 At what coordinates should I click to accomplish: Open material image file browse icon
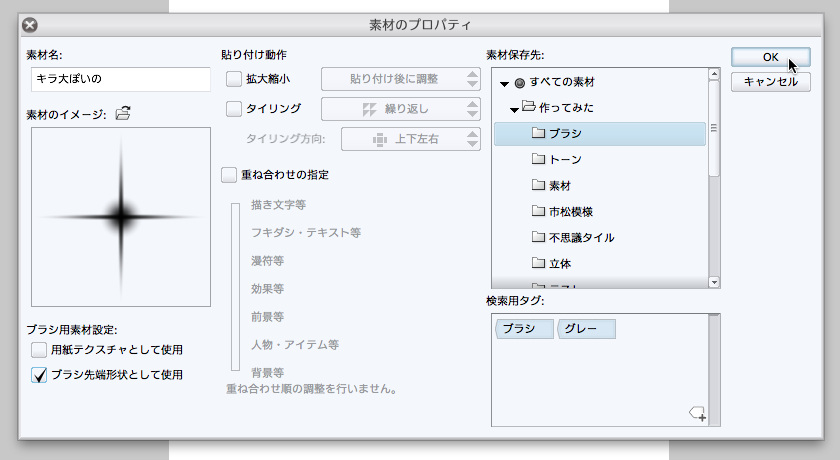(x=123, y=113)
